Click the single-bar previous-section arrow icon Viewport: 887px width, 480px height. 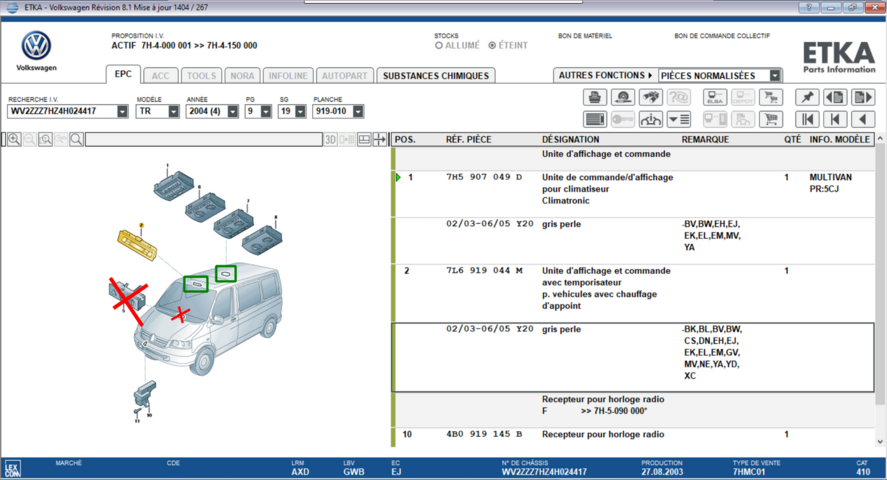(835, 119)
